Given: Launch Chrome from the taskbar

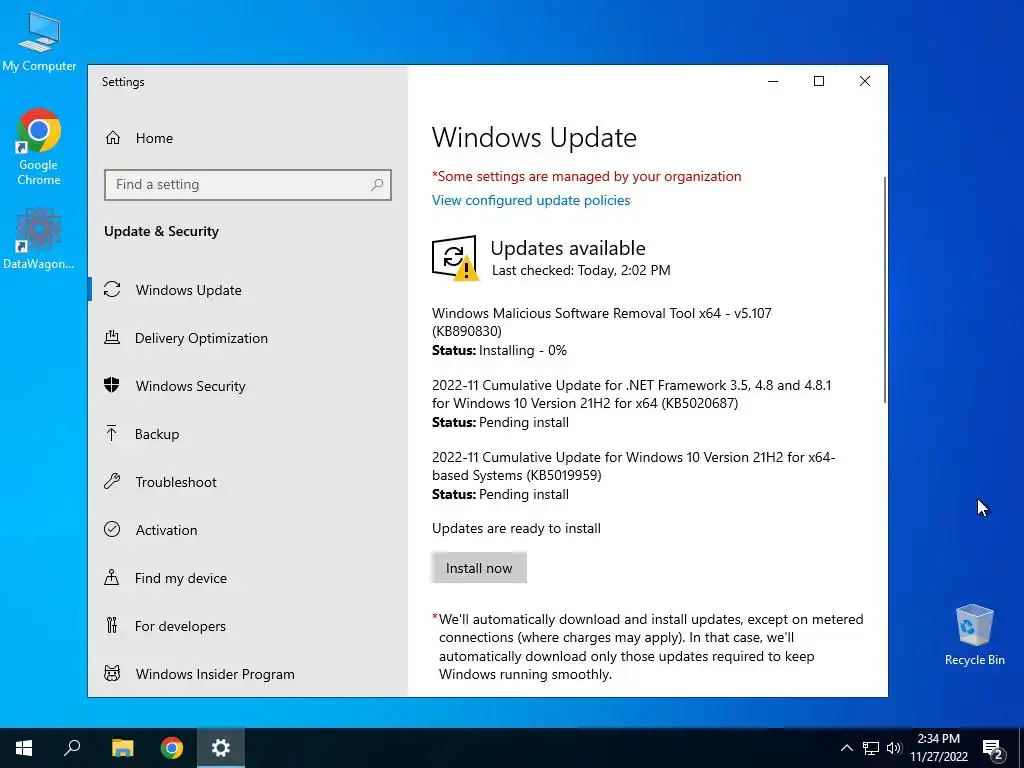Looking at the screenshot, I should pyautogui.click(x=172, y=748).
